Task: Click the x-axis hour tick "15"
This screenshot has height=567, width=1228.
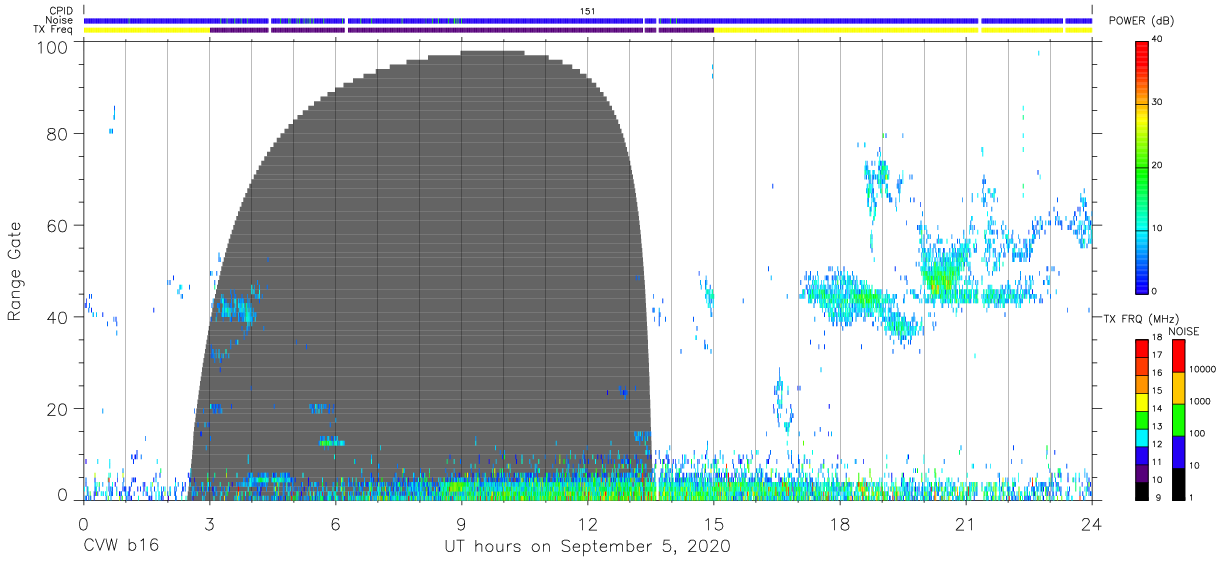Action: coord(714,522)
